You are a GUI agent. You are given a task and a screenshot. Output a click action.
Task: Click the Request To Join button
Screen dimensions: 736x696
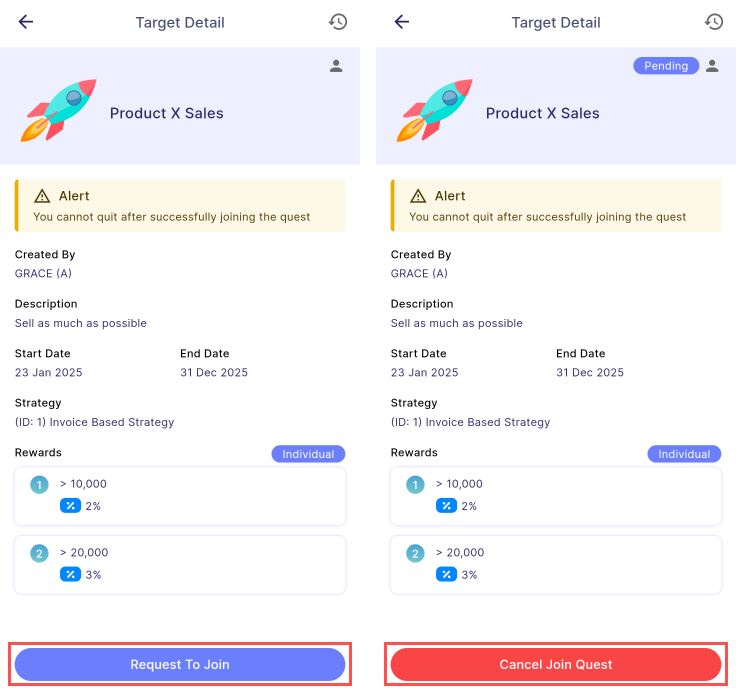click(x=180, y=664)
